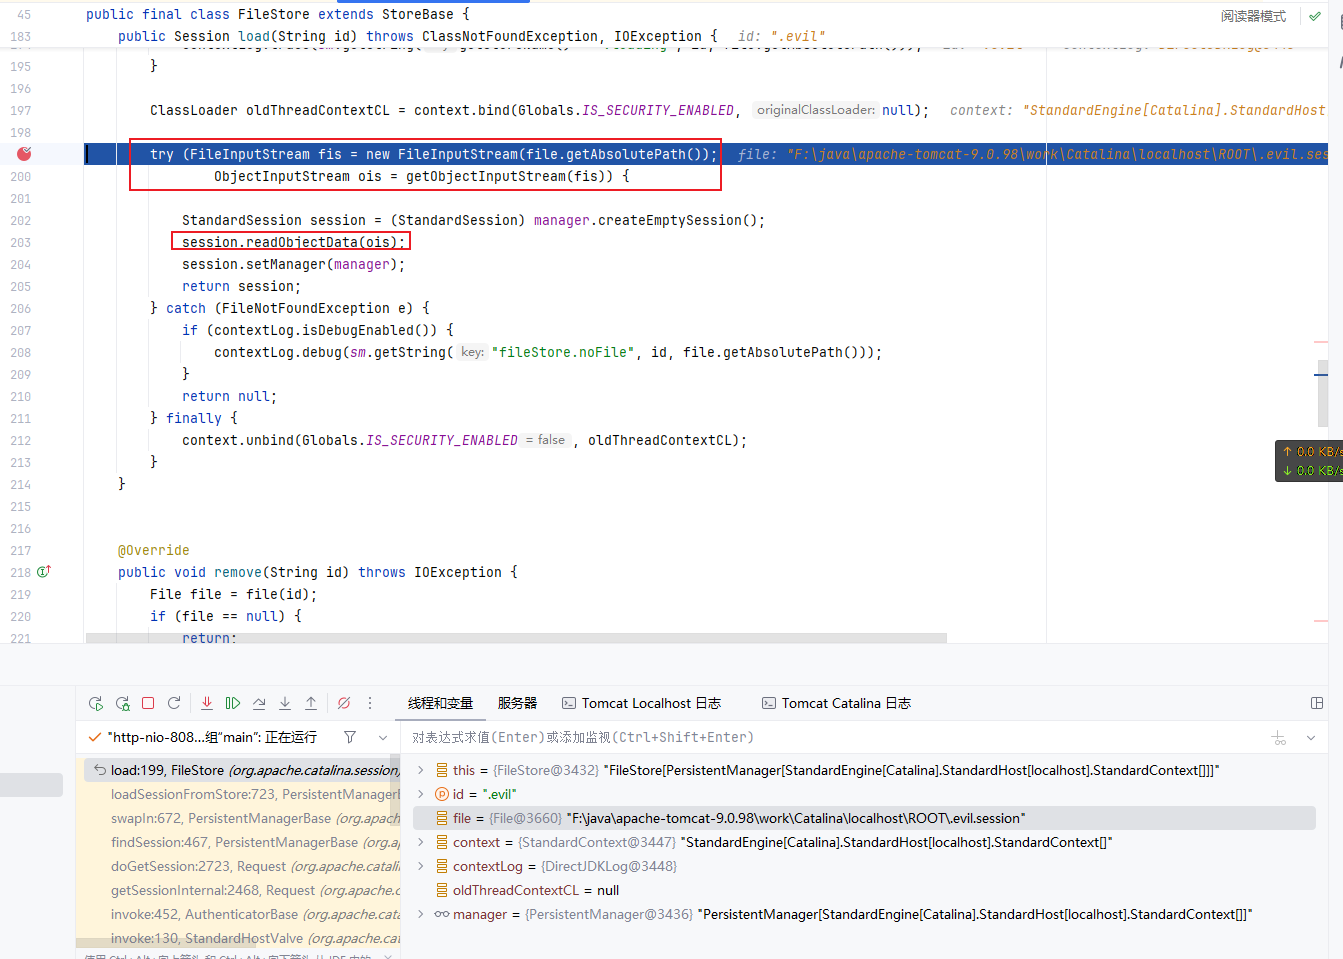Click the update/redeploy application icon
1343x959 pixels.
coord(174,703)
